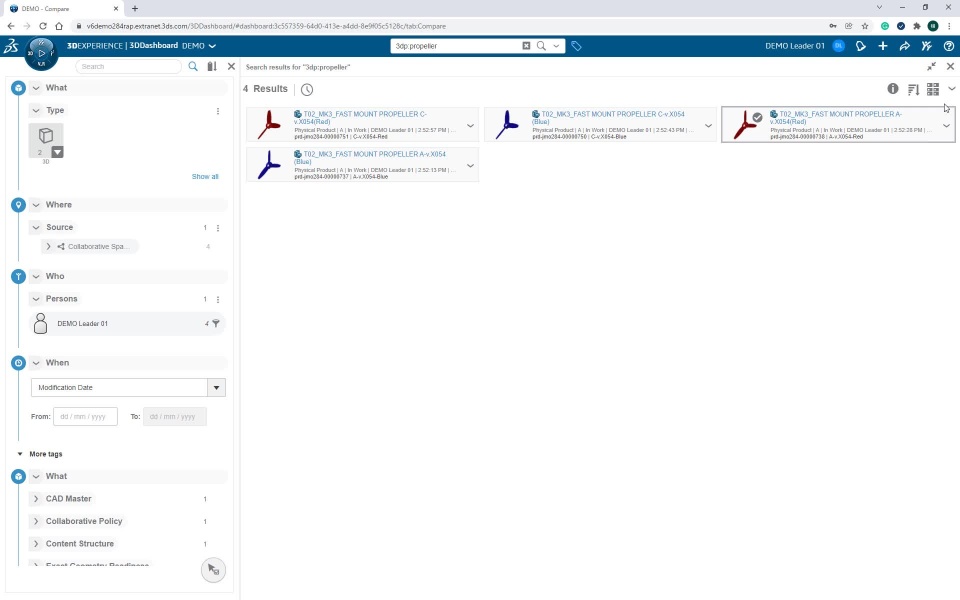
Task: Click the 3DS logo icon
Action: pos(11,46)
